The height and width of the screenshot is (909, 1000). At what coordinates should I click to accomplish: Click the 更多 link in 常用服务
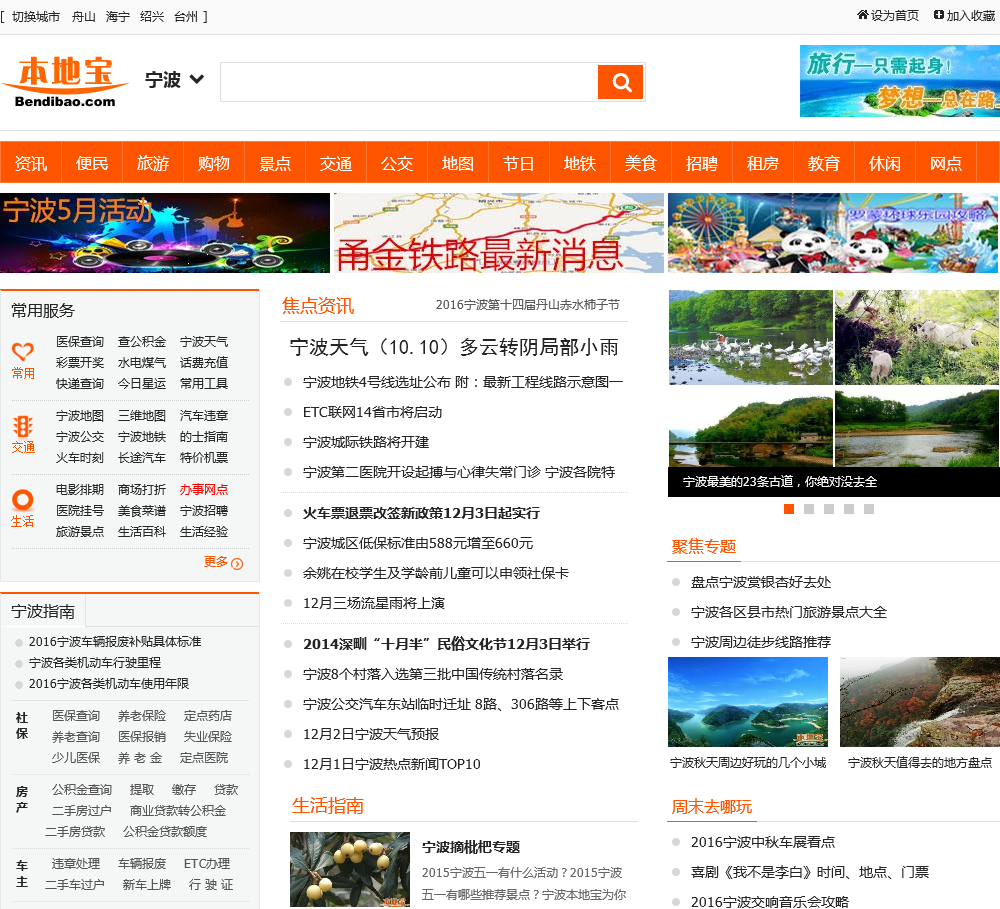point(216,561)
